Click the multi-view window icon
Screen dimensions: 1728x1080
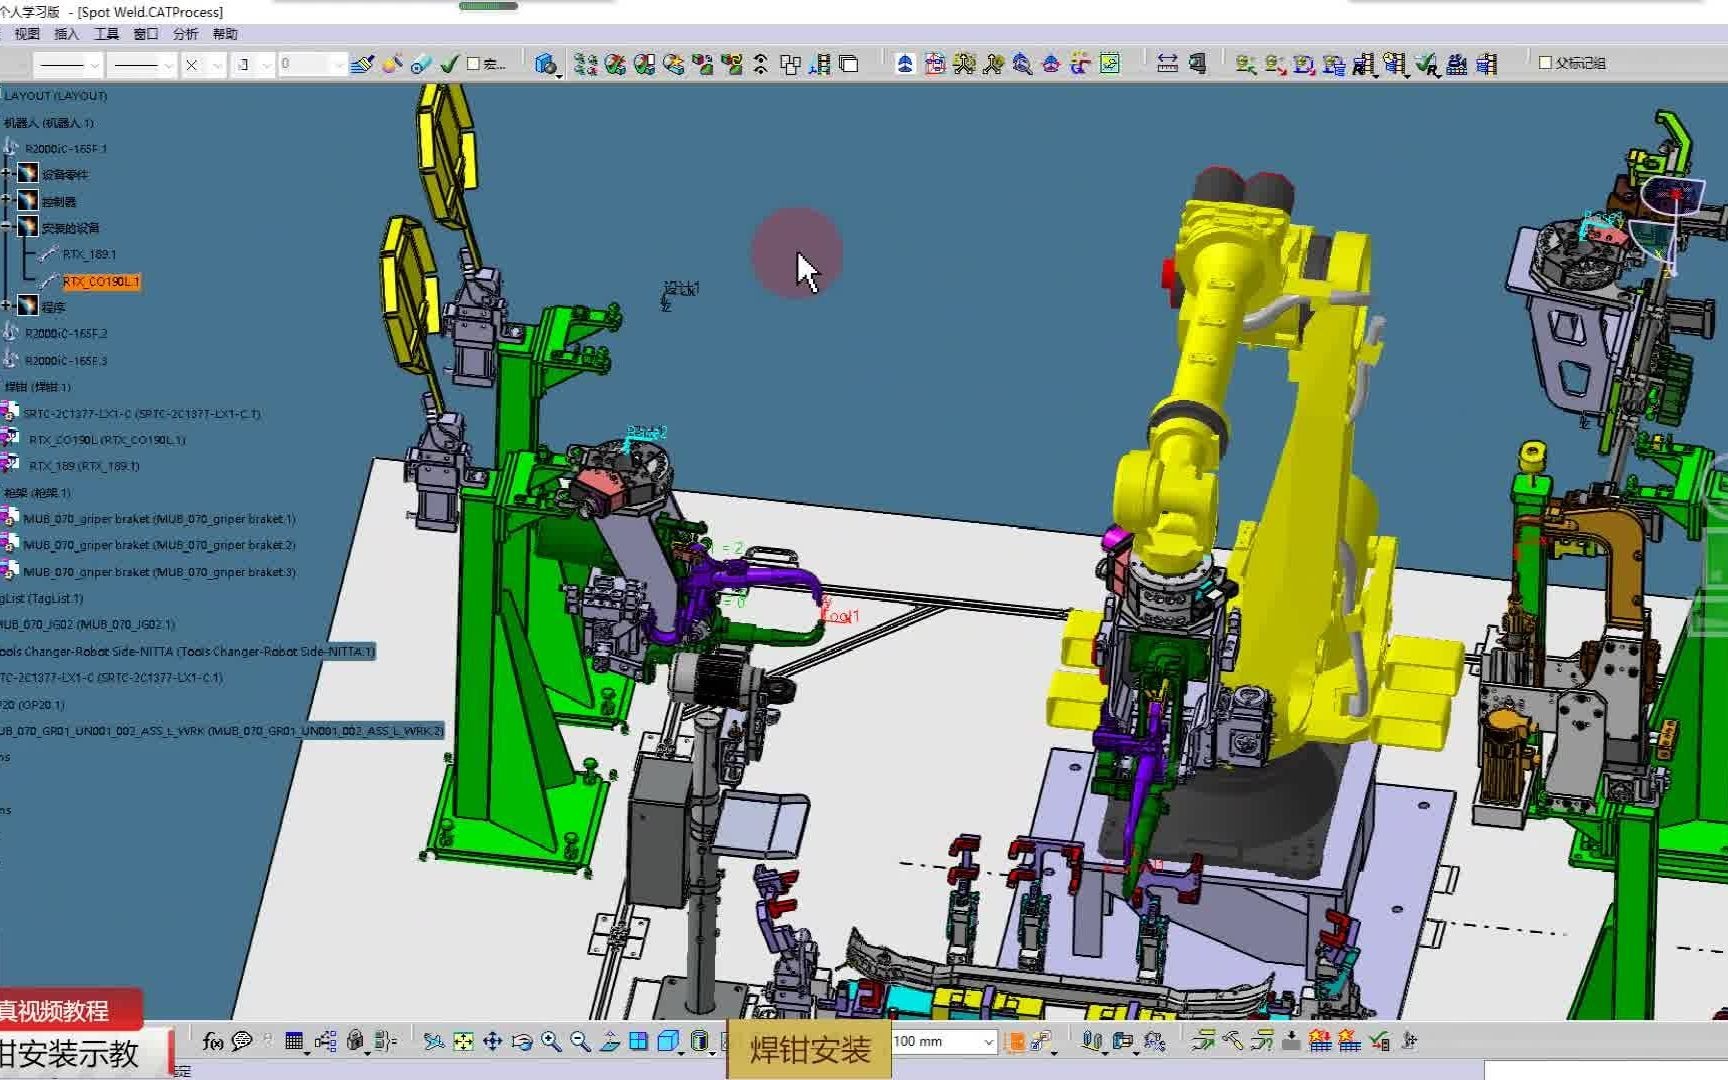click(x=639, y=1042)
